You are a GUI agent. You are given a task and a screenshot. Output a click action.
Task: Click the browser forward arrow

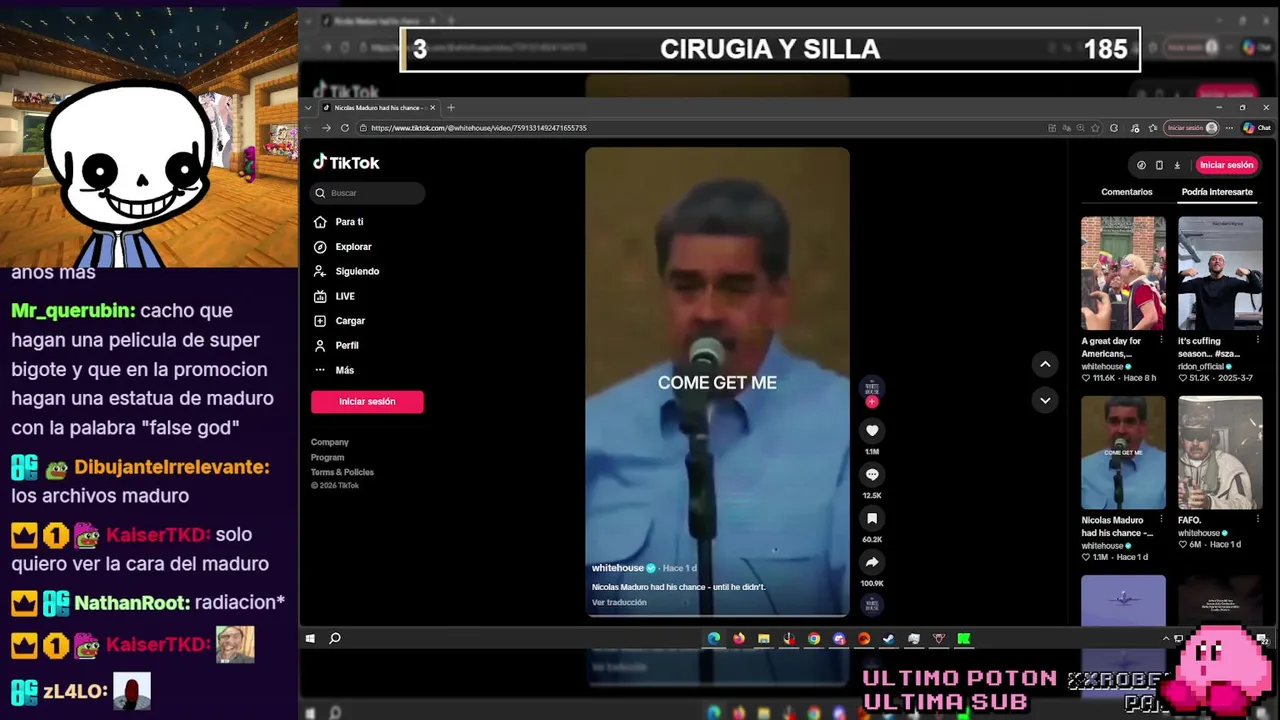point(326,128)
